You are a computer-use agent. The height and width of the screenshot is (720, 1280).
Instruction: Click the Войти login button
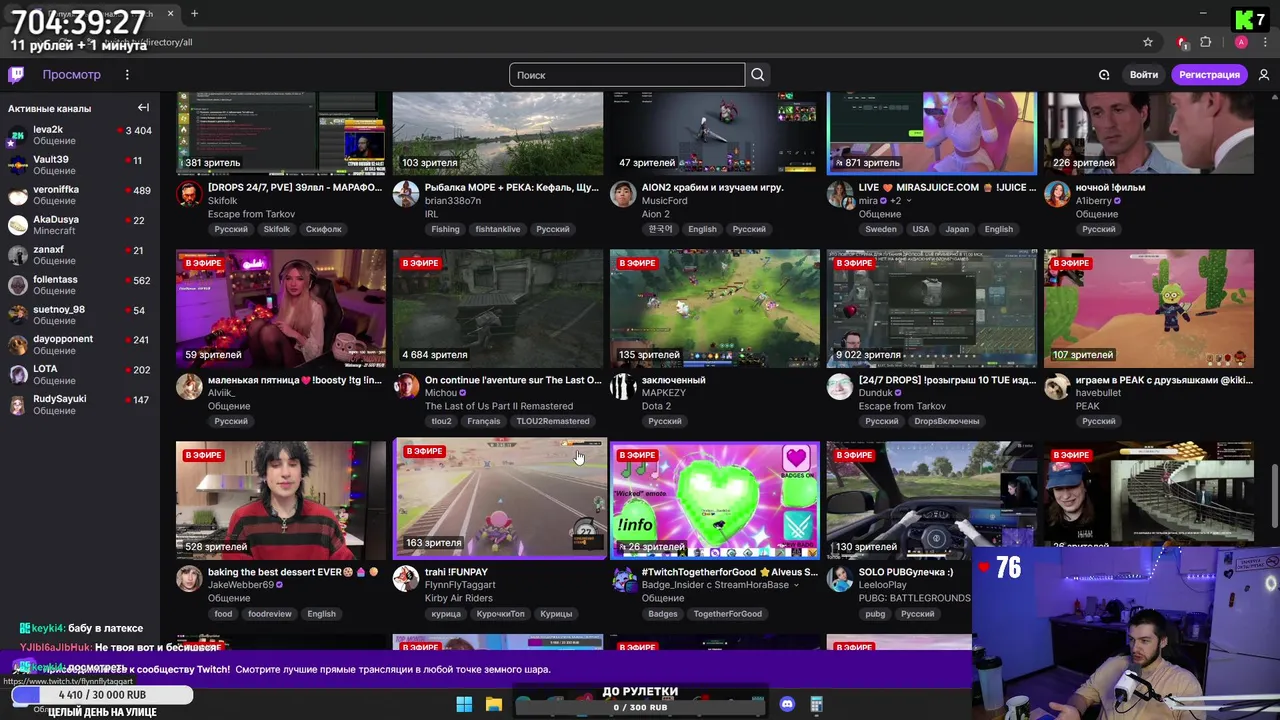[1144, 75]
